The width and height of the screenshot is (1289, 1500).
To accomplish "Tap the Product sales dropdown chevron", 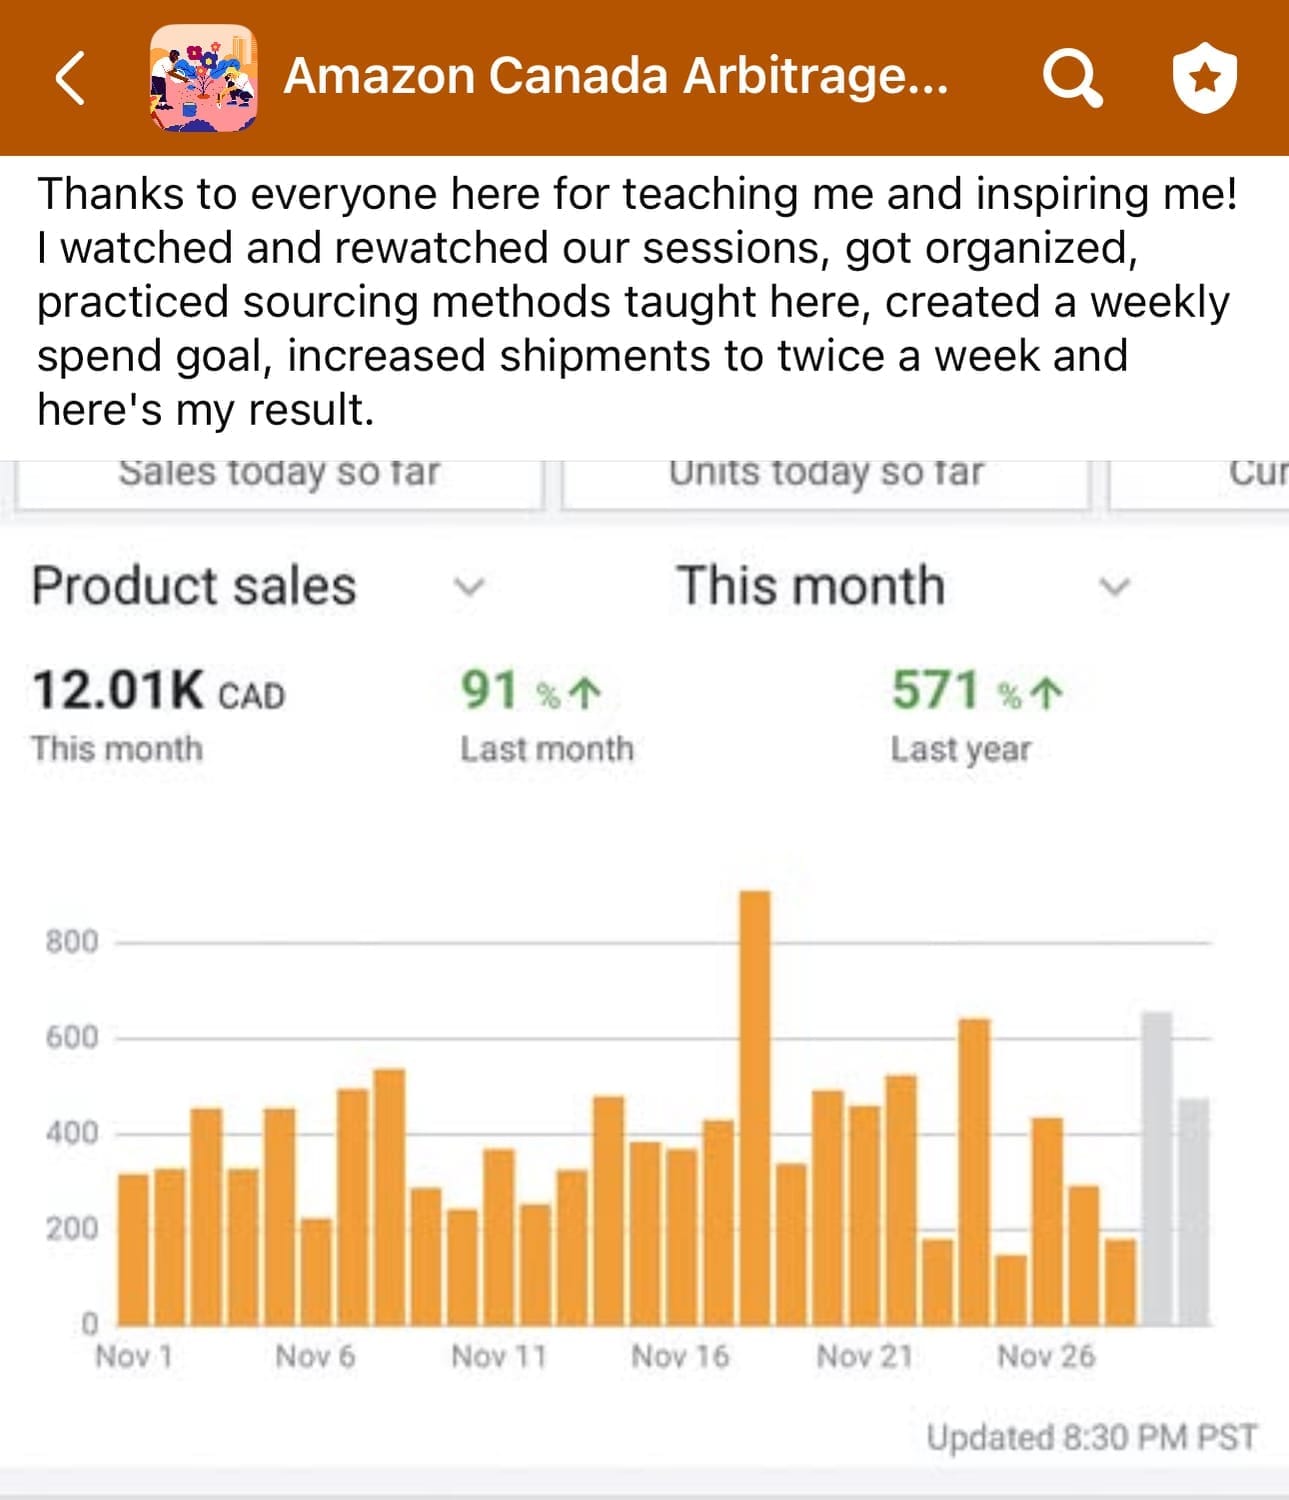I will [469, 586].
